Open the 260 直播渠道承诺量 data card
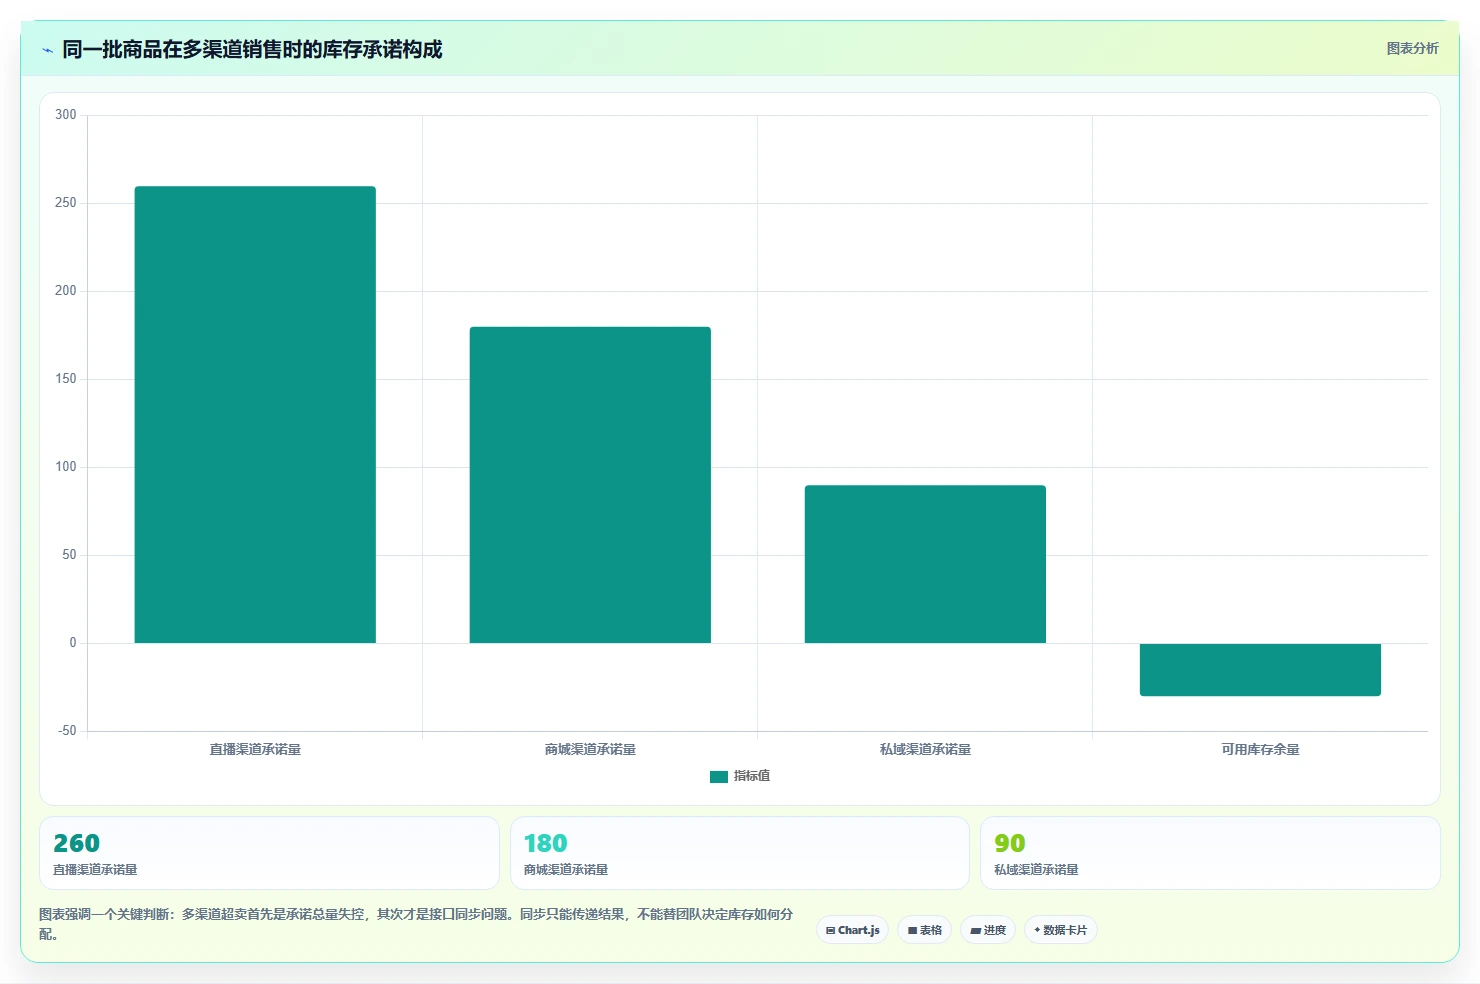 coord(269,853)
